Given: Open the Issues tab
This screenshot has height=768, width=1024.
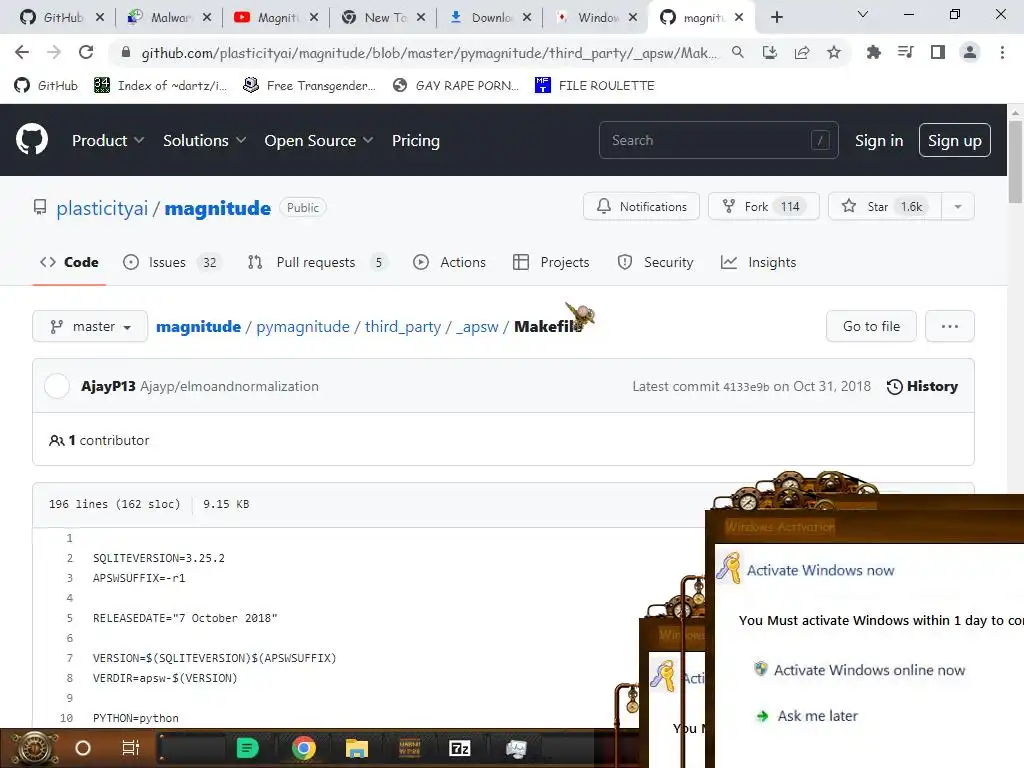Looking at the screenshot, I should tap(172, 262).
